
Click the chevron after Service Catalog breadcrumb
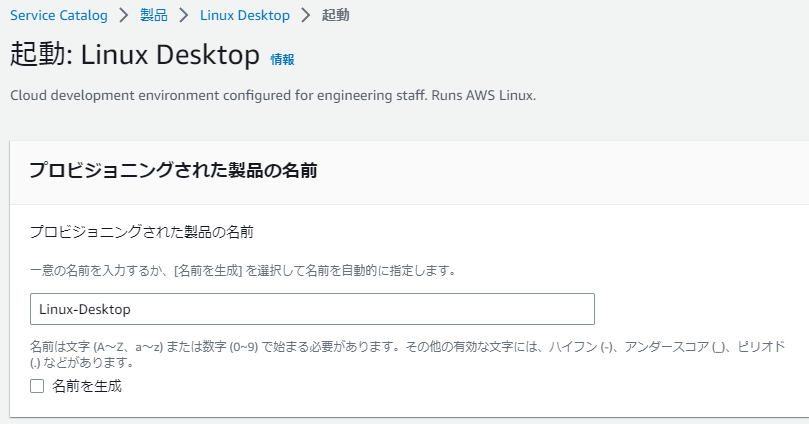coord(124,15)
